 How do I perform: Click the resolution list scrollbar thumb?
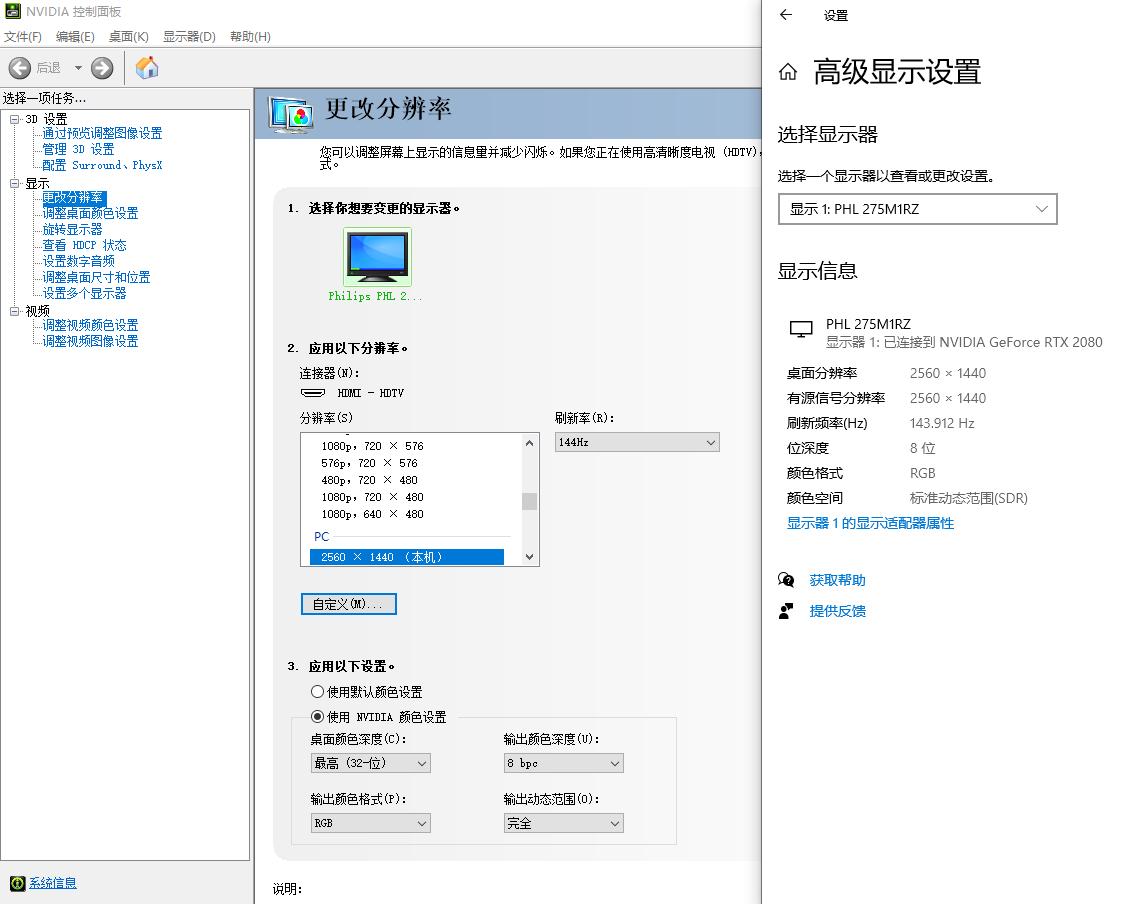click(x=529, y=502)
